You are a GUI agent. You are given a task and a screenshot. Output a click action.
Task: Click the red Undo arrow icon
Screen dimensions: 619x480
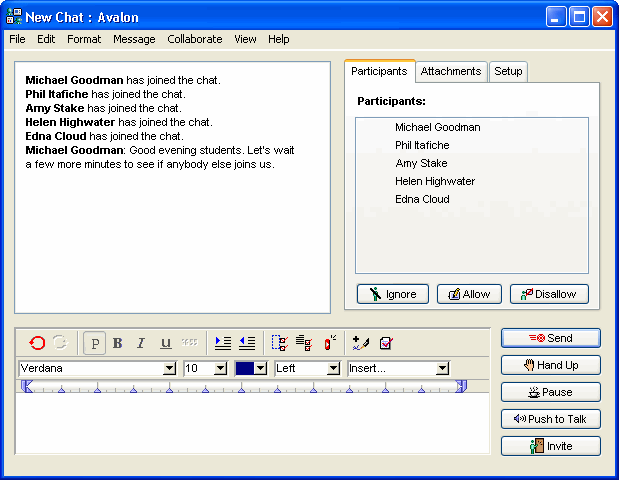[37, 343]
